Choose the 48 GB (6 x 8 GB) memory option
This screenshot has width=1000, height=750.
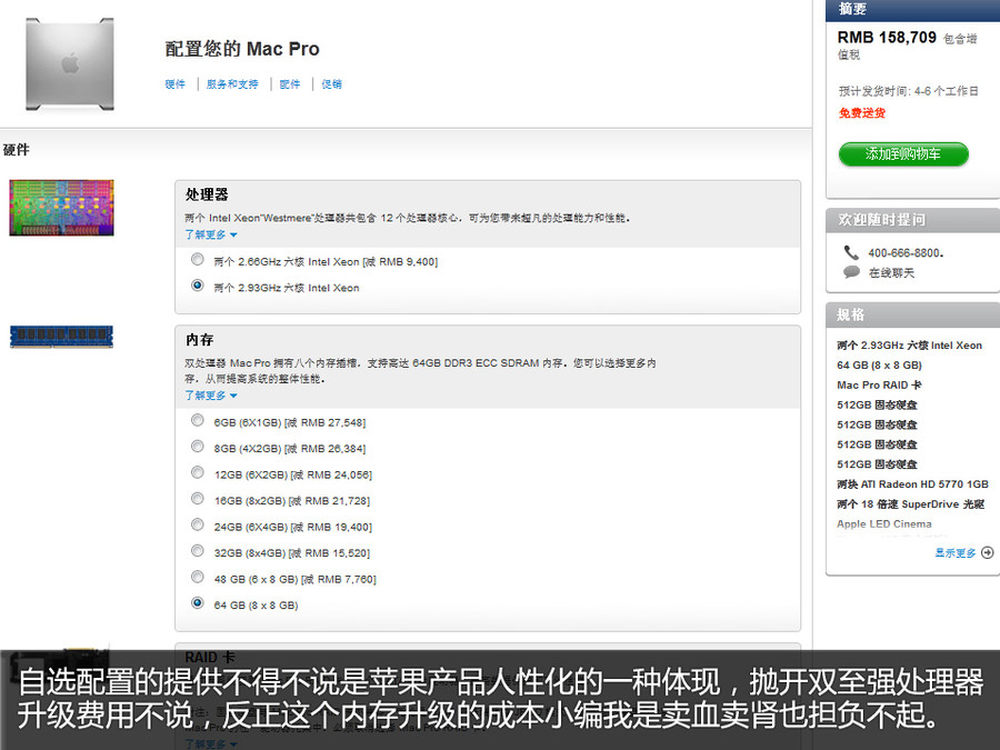pyautogui.click(x=198, y=577)
